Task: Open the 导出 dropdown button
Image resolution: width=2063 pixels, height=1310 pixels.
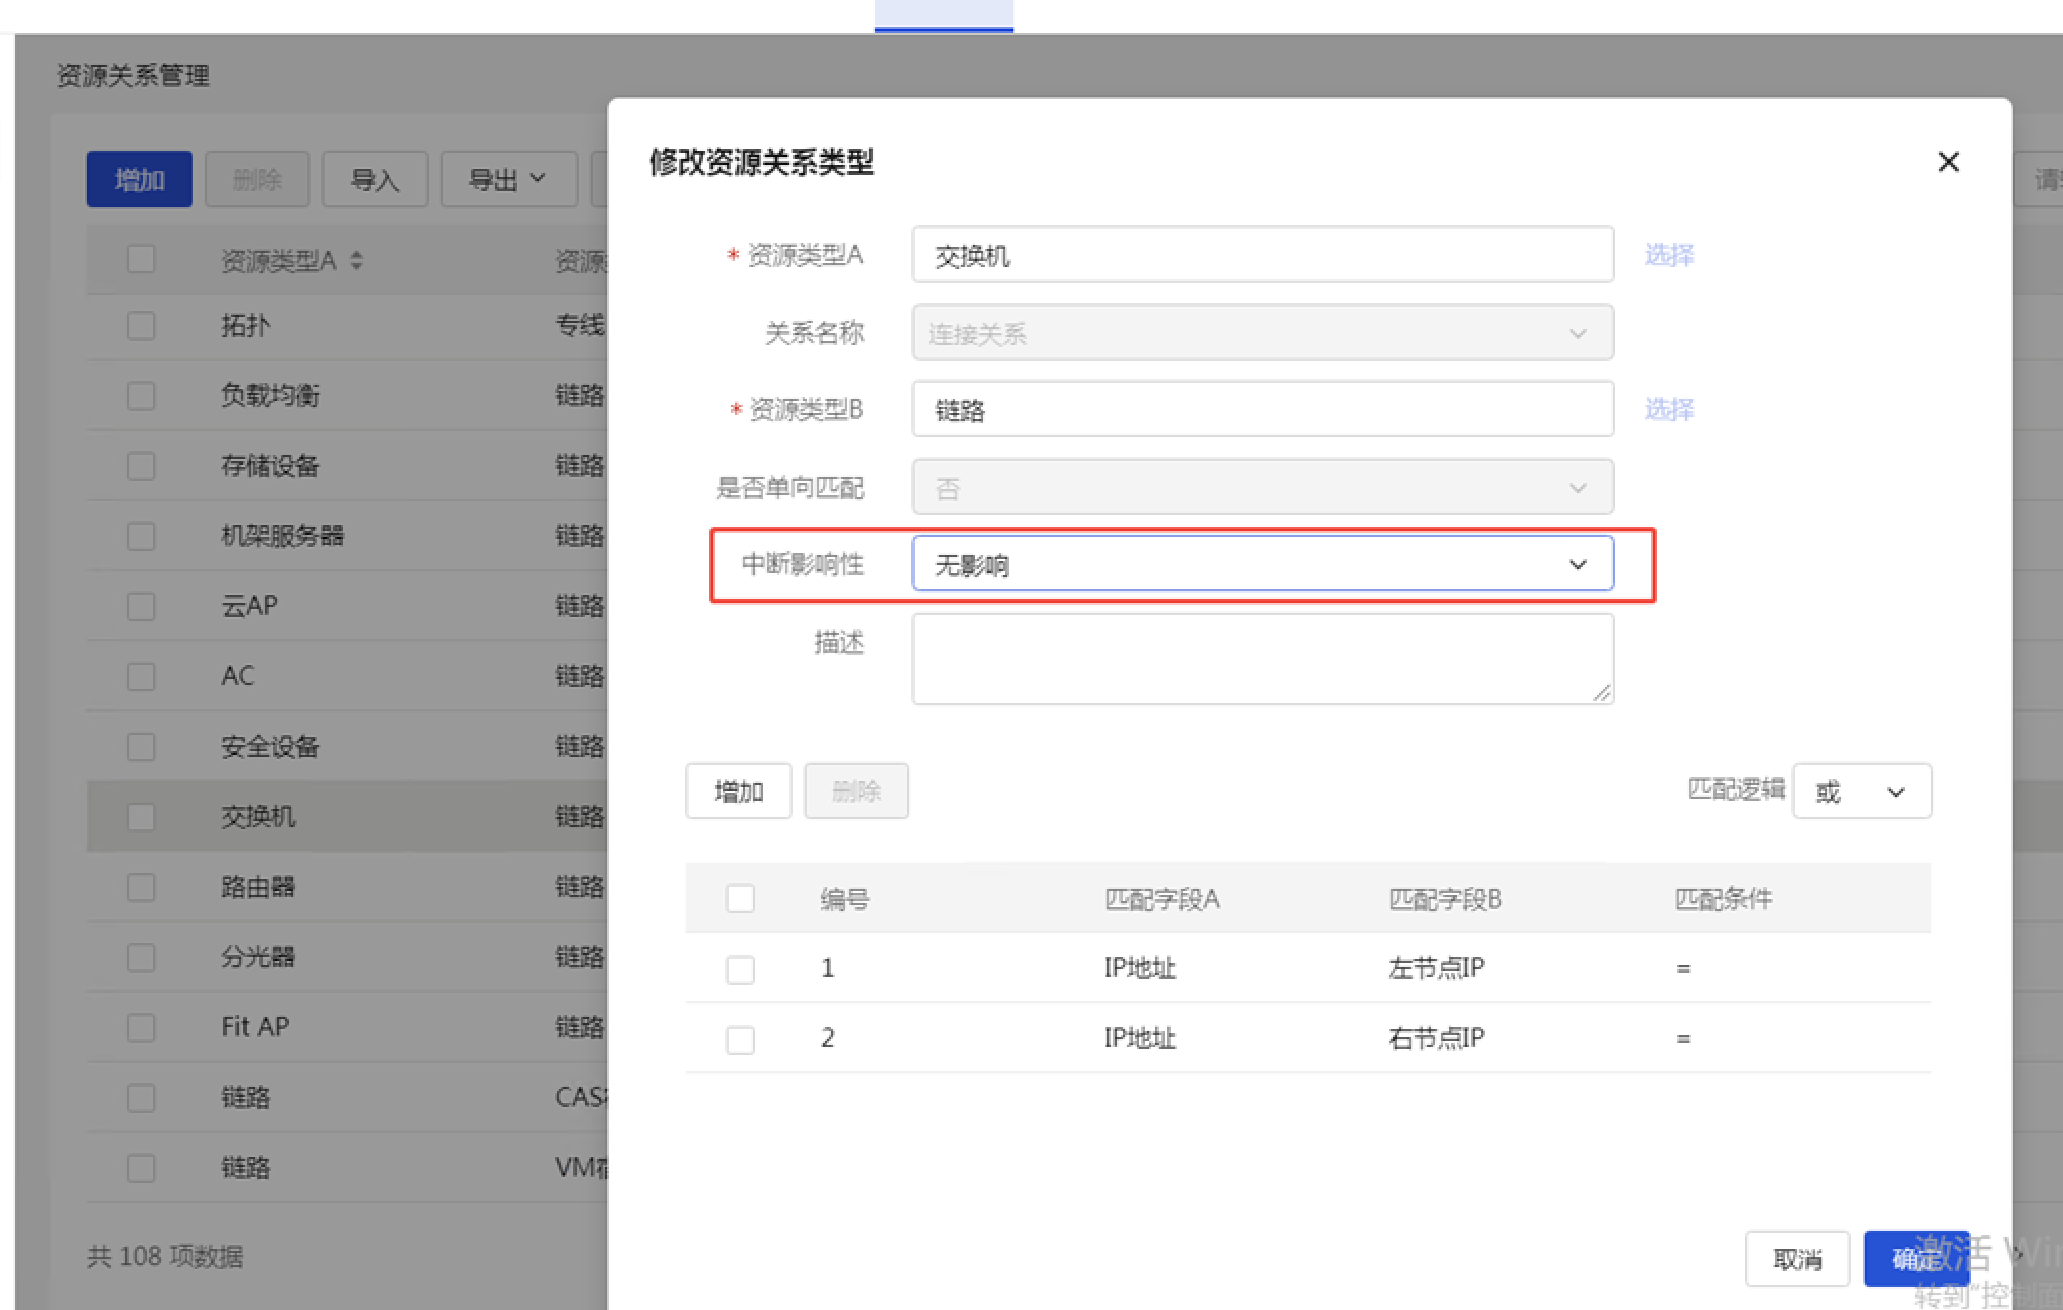Action: click(508, 180)
